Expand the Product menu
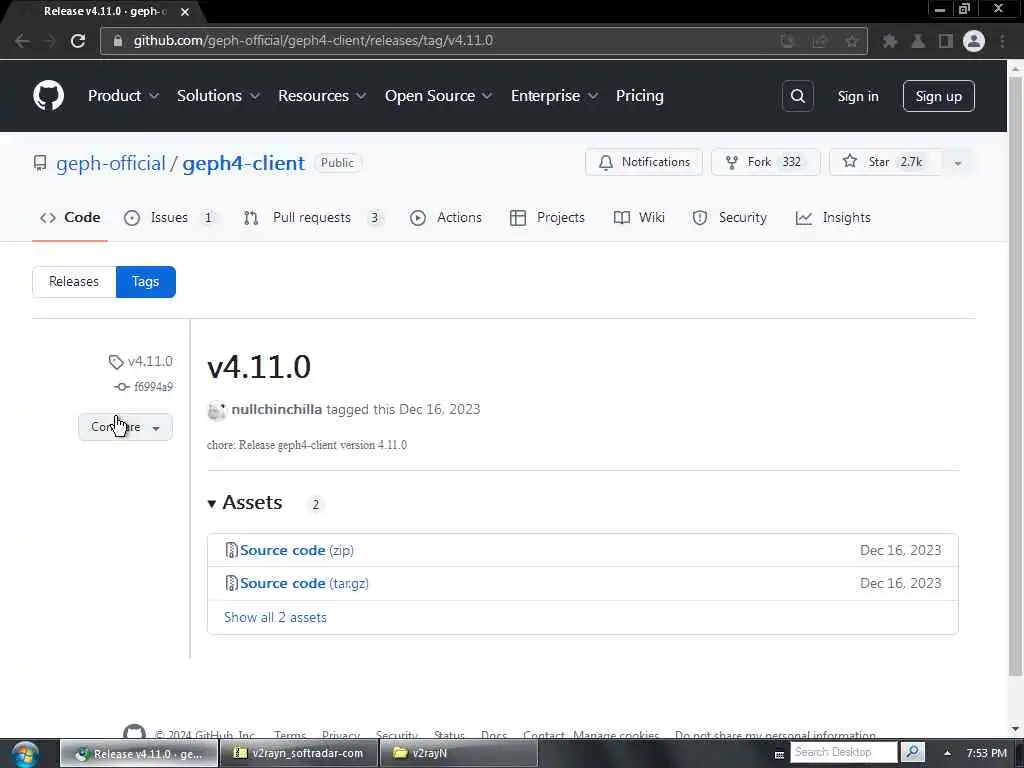 (123, 96)
